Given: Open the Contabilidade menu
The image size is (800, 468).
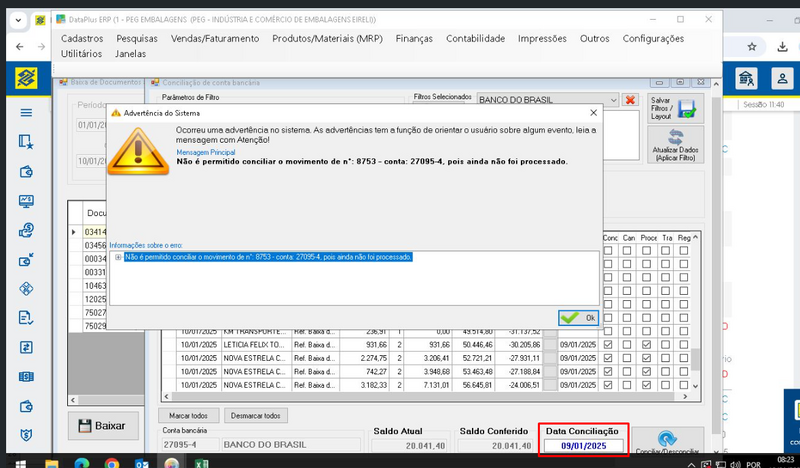Looking at the screenshot, I should pyautogui.click(x=476, y=38).
